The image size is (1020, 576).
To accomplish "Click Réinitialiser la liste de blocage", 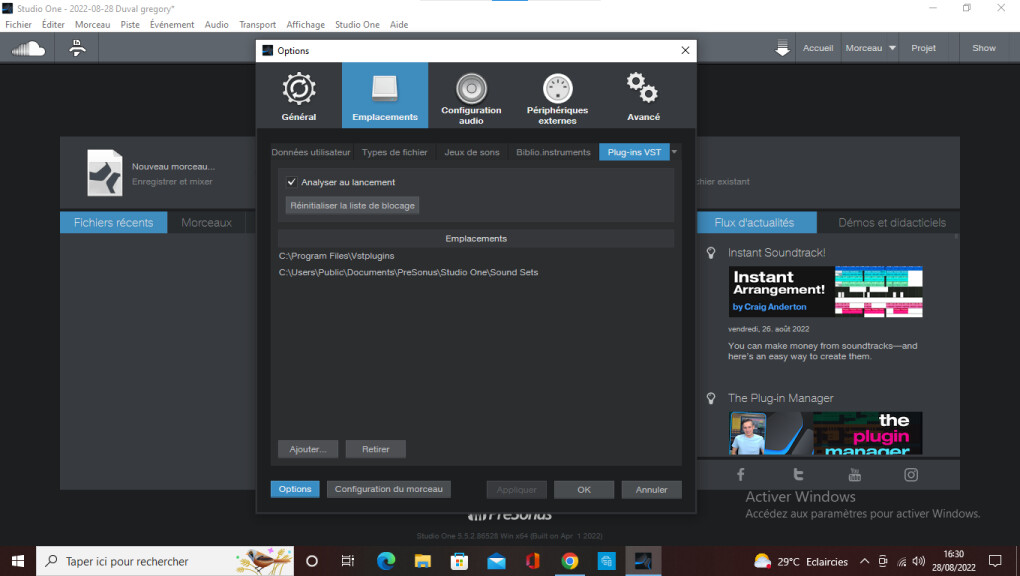I will click(x=352, y=206).
